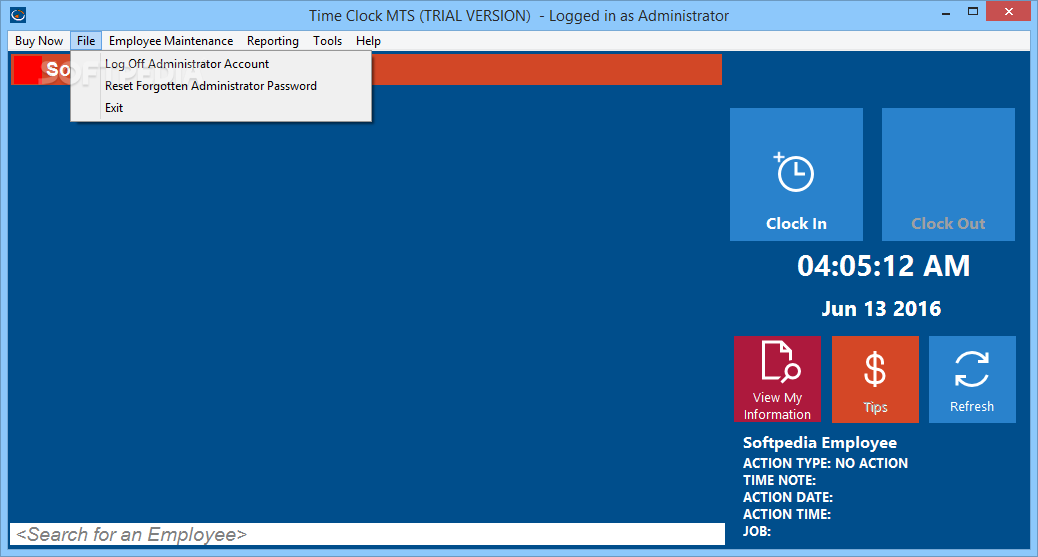This screenshot has height=557, width=1038.
Task: Open the Tools menu
Action: (x=328, y=41)
